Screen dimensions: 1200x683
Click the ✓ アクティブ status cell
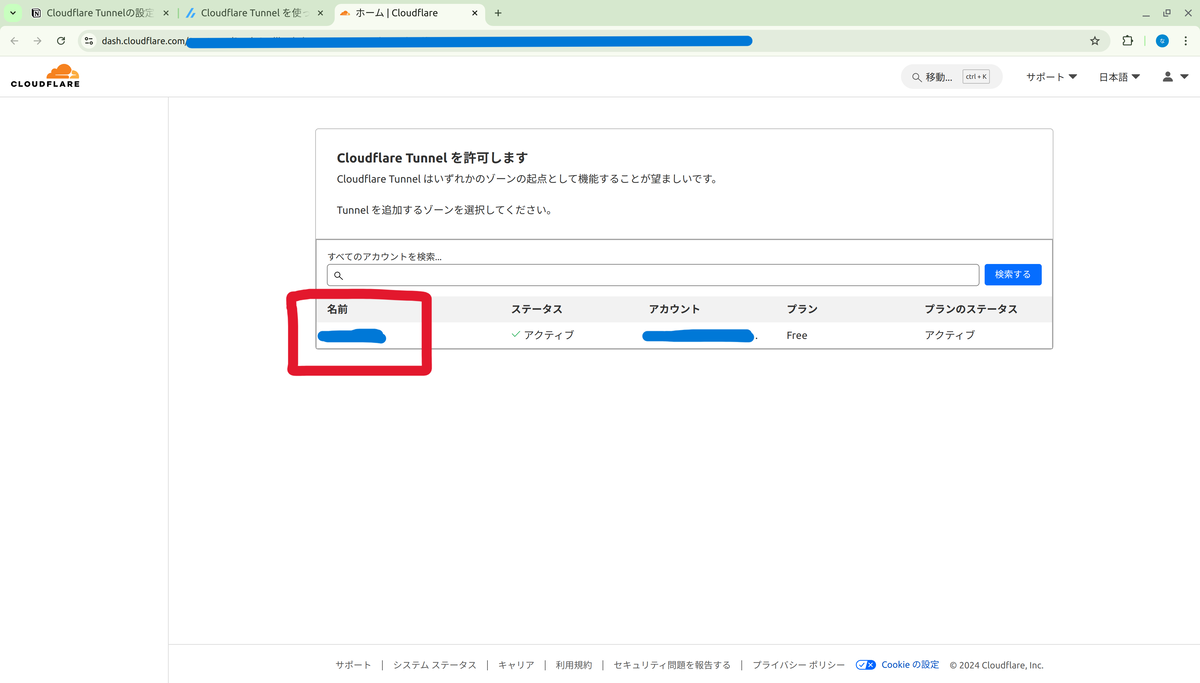point(542,335)
